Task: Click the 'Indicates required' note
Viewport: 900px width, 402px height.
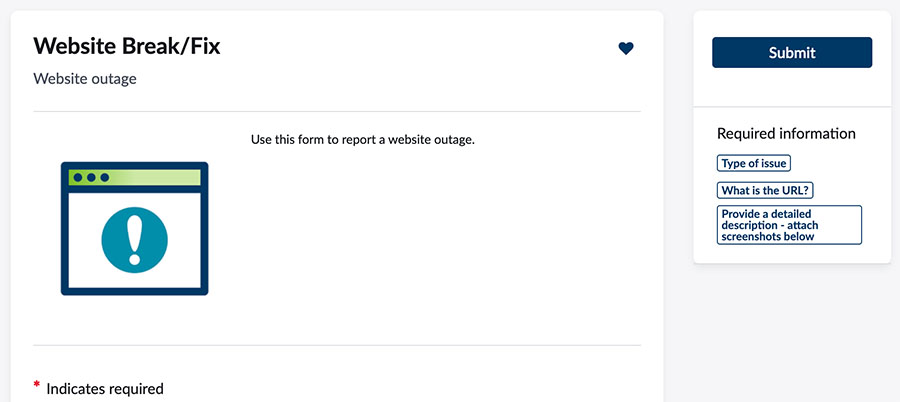Action: (x=105, y=389)
